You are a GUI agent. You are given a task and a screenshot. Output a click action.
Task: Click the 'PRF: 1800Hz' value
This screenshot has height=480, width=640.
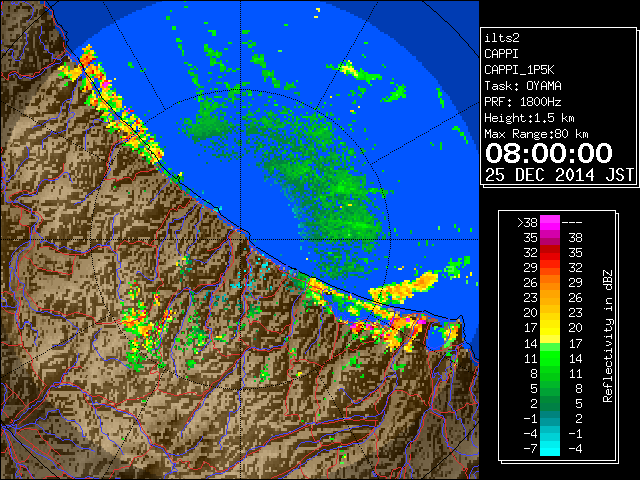click(x=523, y=102)
